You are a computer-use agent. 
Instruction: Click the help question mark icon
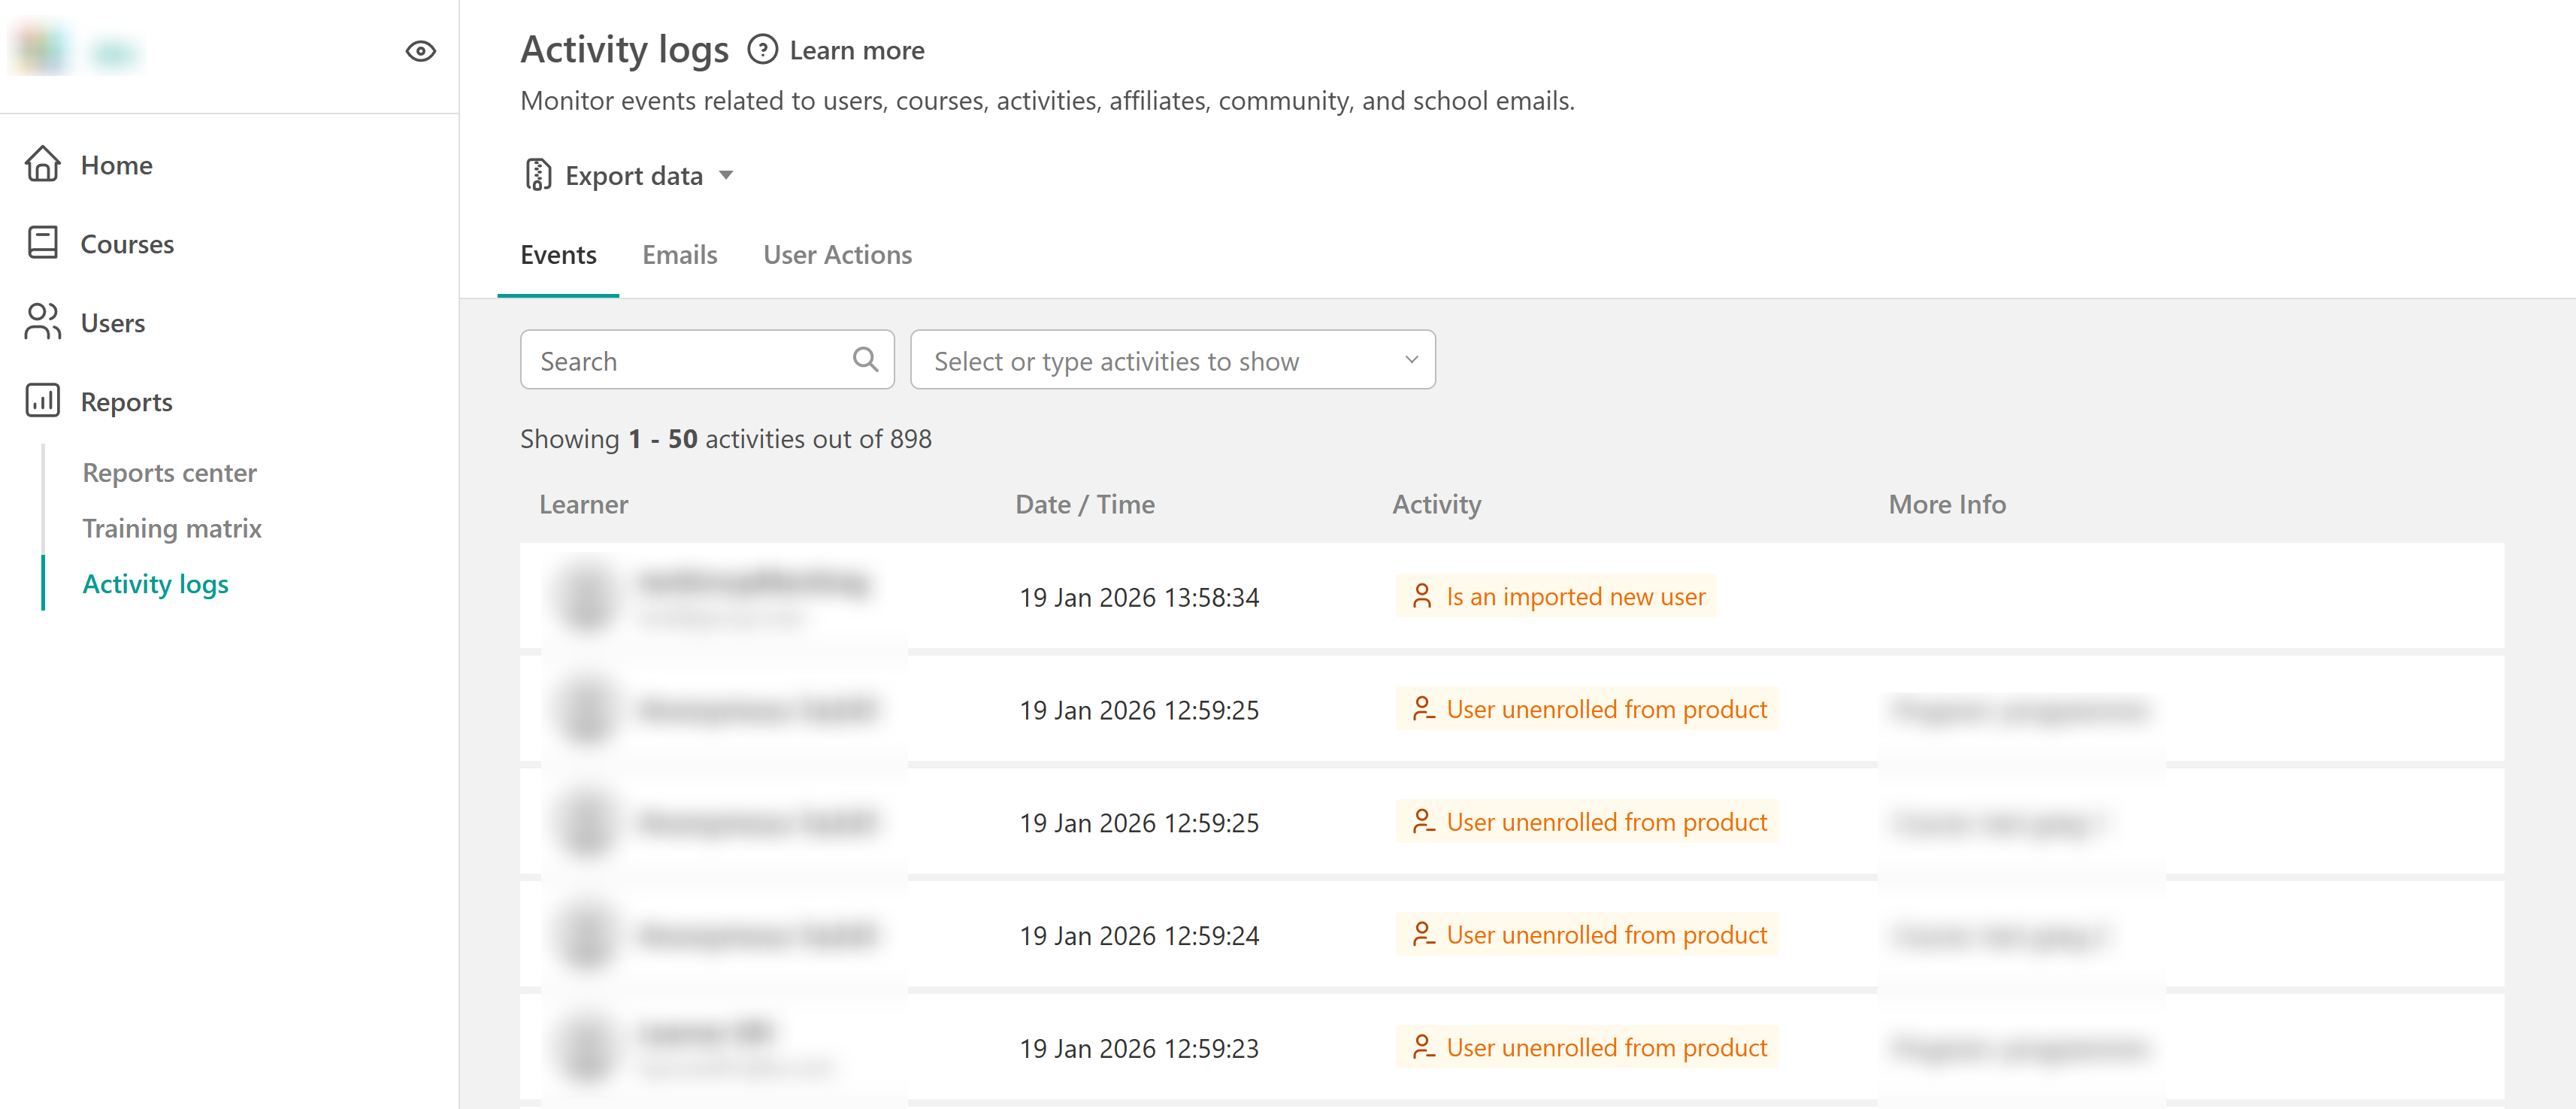pyautogui.click(x=762, y=50)
